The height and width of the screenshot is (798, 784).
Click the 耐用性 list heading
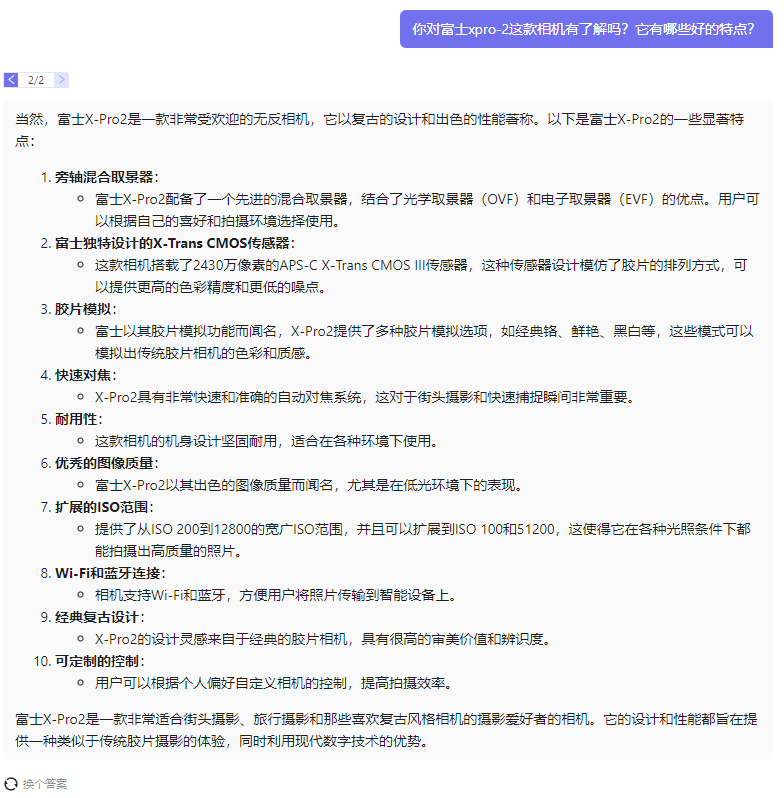78,419
